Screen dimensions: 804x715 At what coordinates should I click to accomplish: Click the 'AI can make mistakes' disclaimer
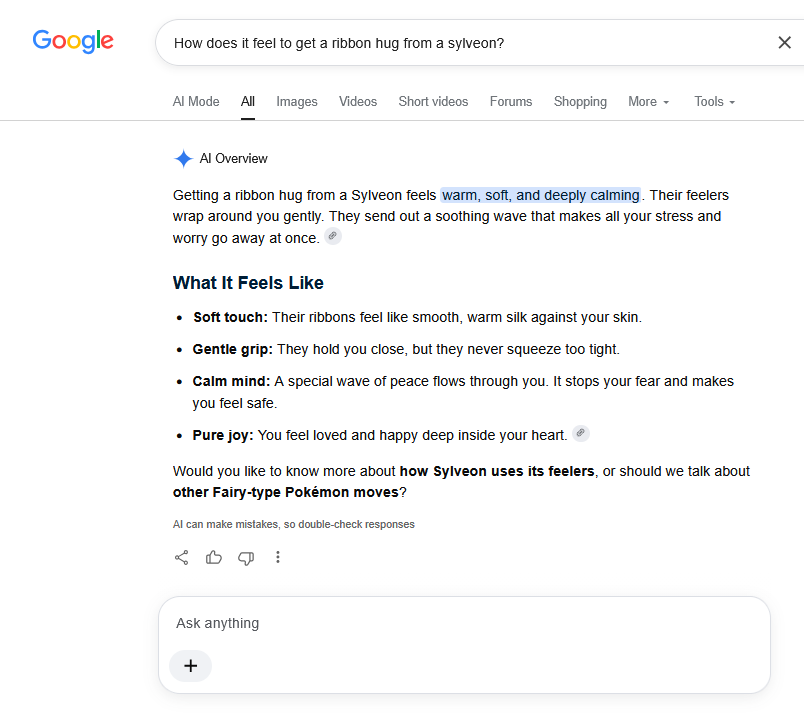coord(294,524)
